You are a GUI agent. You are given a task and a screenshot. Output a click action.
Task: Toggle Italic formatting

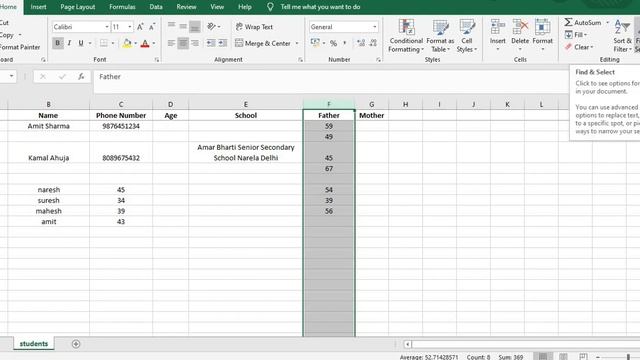pos(69,43)
